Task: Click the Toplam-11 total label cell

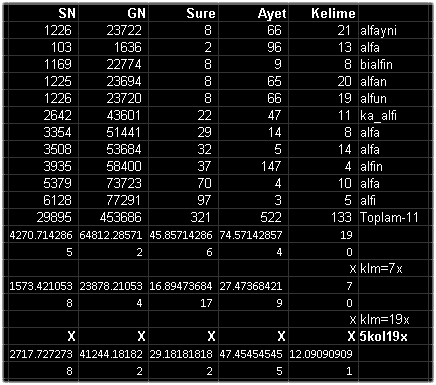Action: click(393, 217)
